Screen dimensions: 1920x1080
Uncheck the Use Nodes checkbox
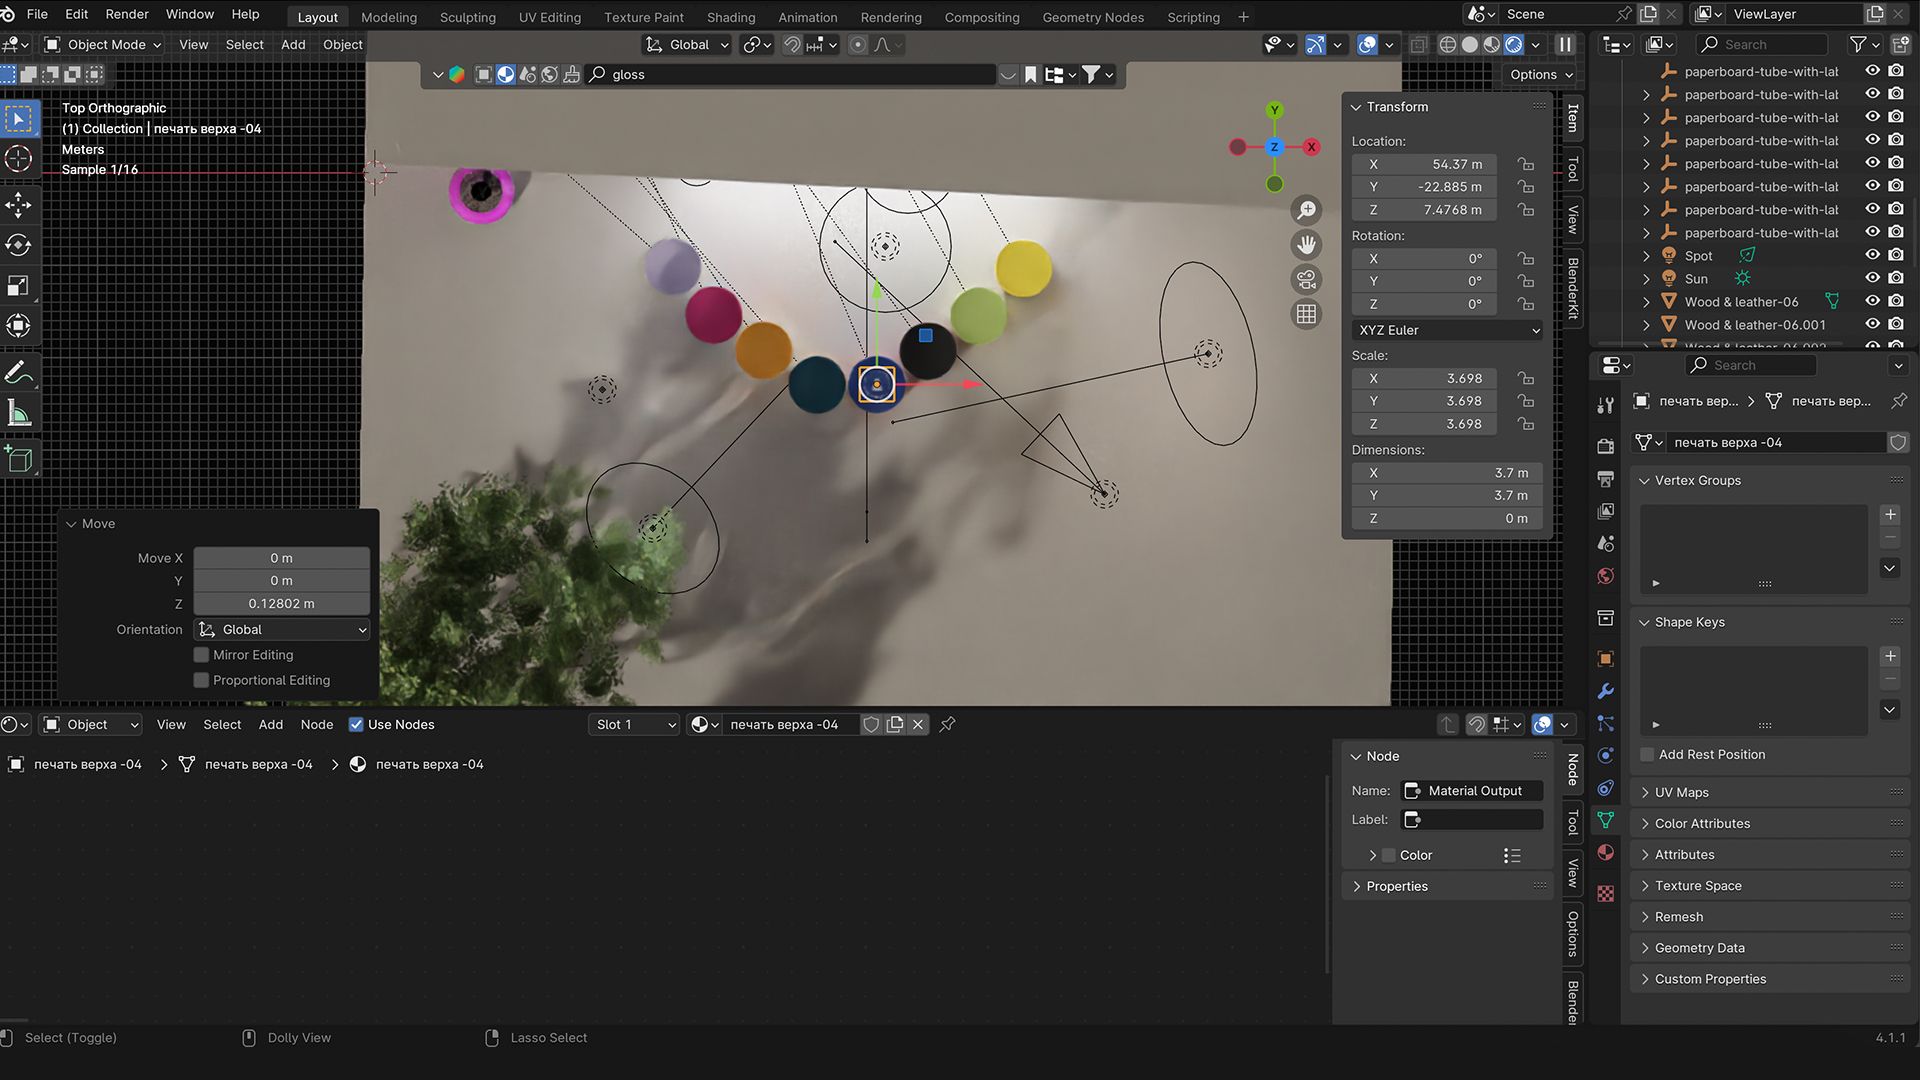coord(356,725)
